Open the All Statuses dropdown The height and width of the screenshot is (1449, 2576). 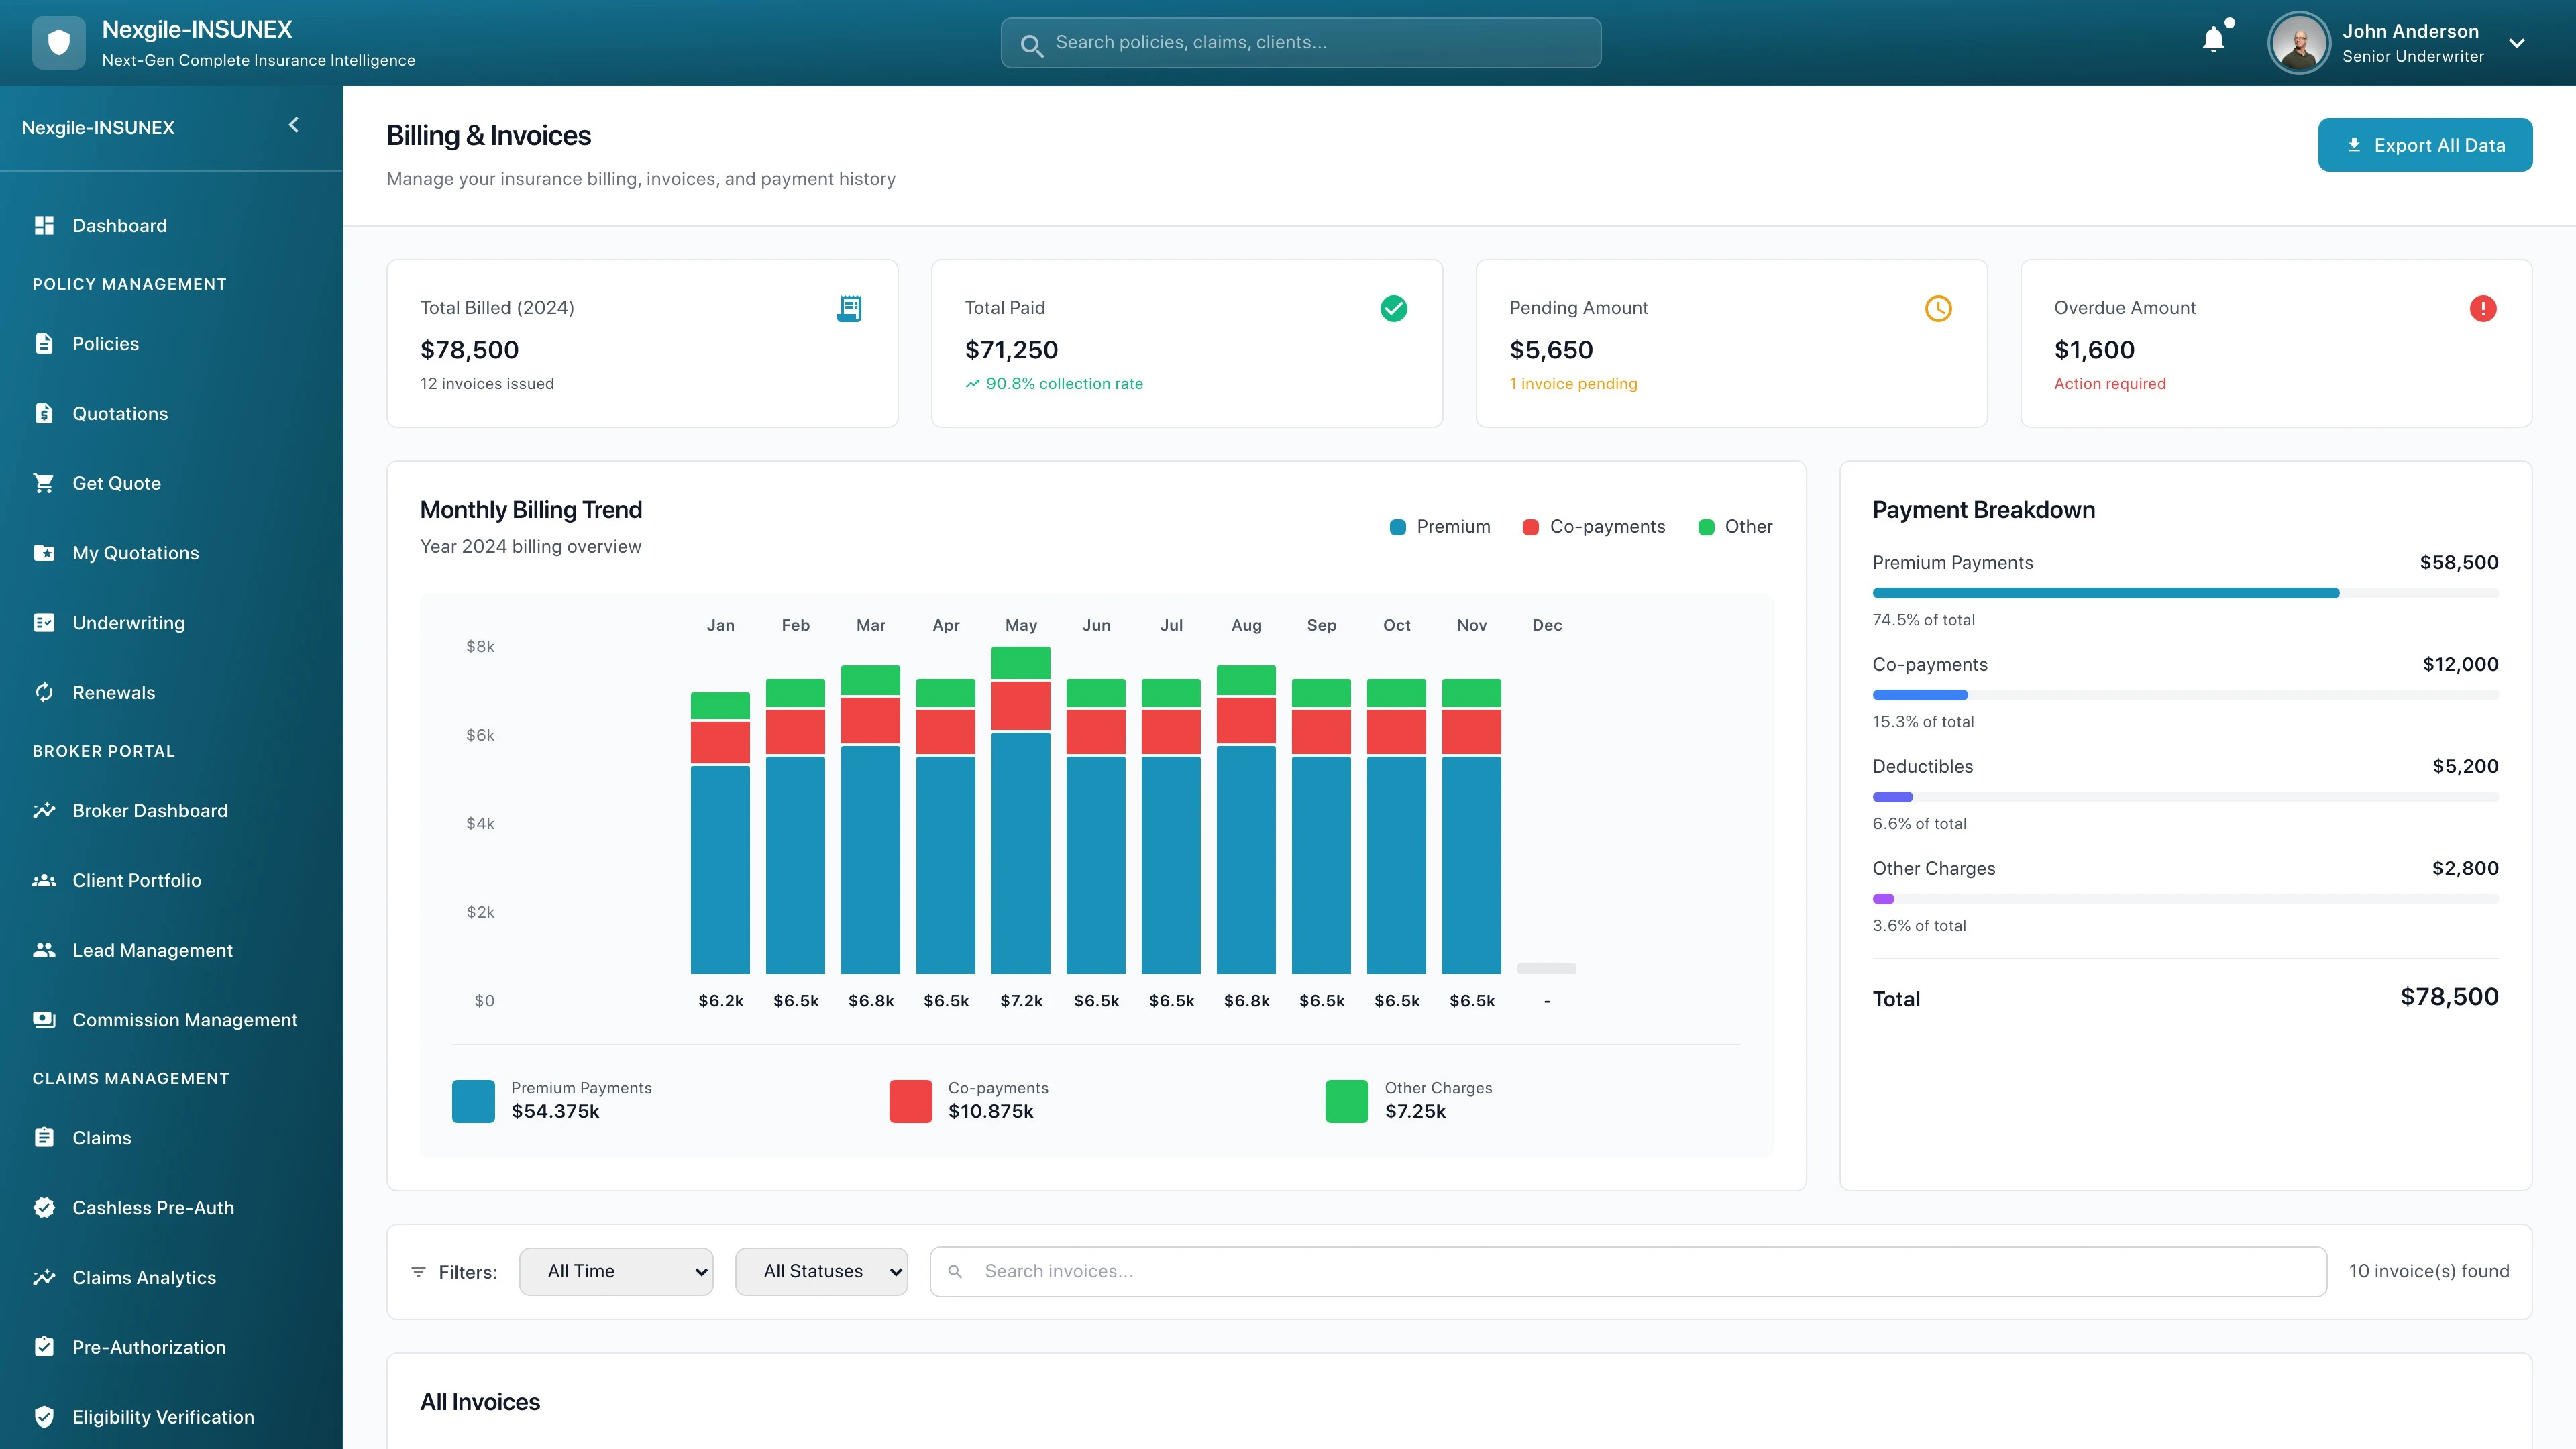point(821,1271)
